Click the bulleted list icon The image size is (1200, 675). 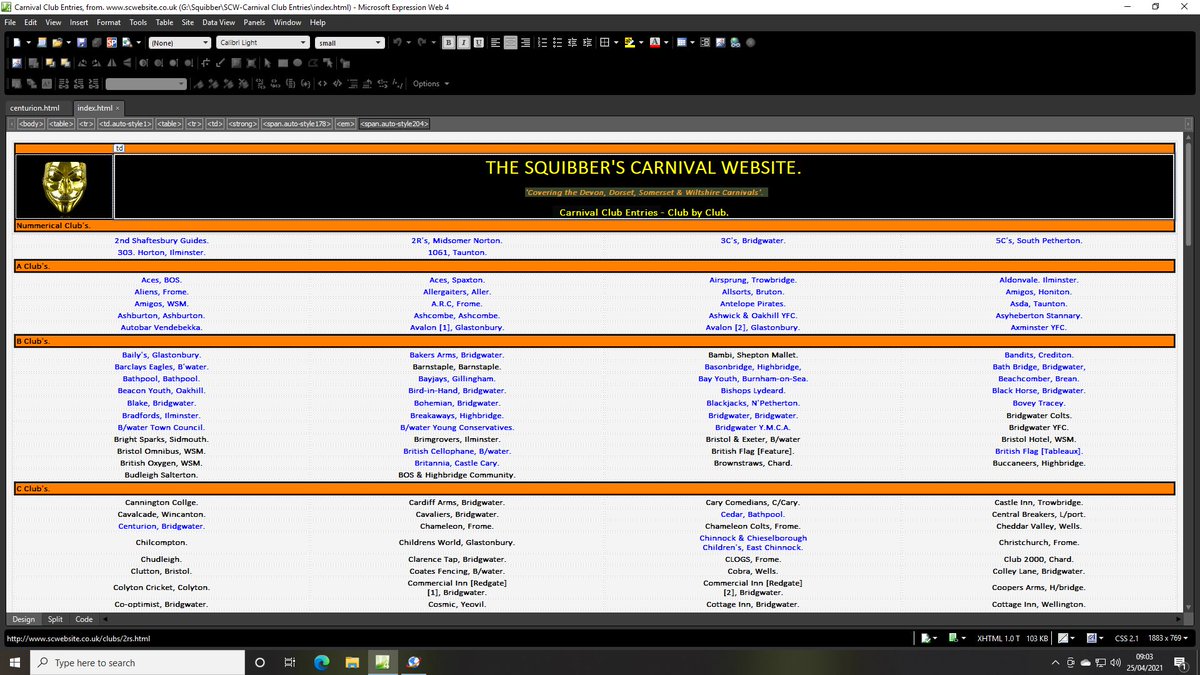click(x=557, y=42)
